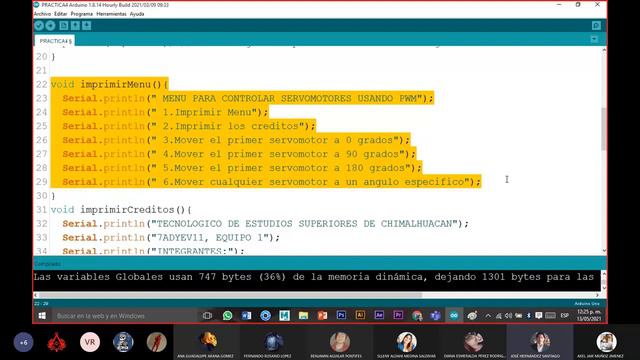Click the line with 'MENU PARA CONTROLAR SERVOMOTORES'
Viewport: 640px width, 360px height.
pos(248,98)
